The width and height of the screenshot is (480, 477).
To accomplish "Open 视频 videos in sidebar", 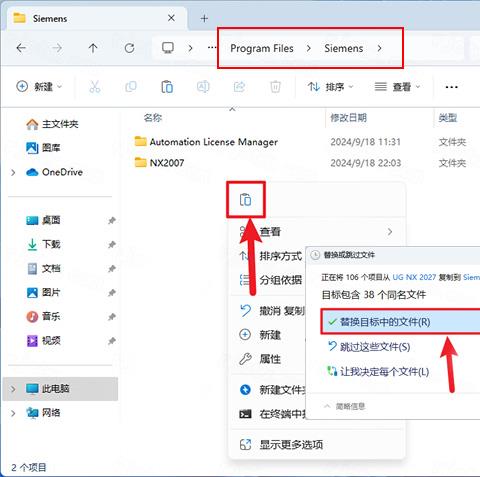I will 43,340.
